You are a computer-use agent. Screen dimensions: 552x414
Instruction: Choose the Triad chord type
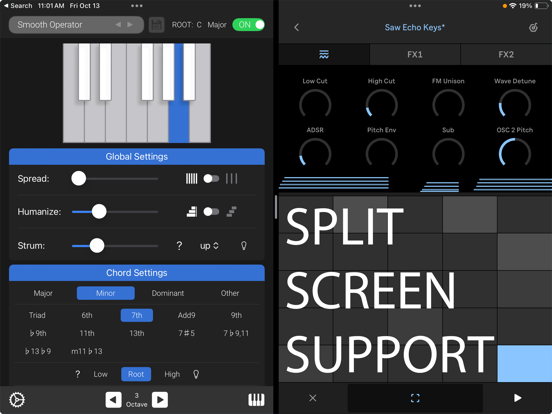[x=37, y=315]
